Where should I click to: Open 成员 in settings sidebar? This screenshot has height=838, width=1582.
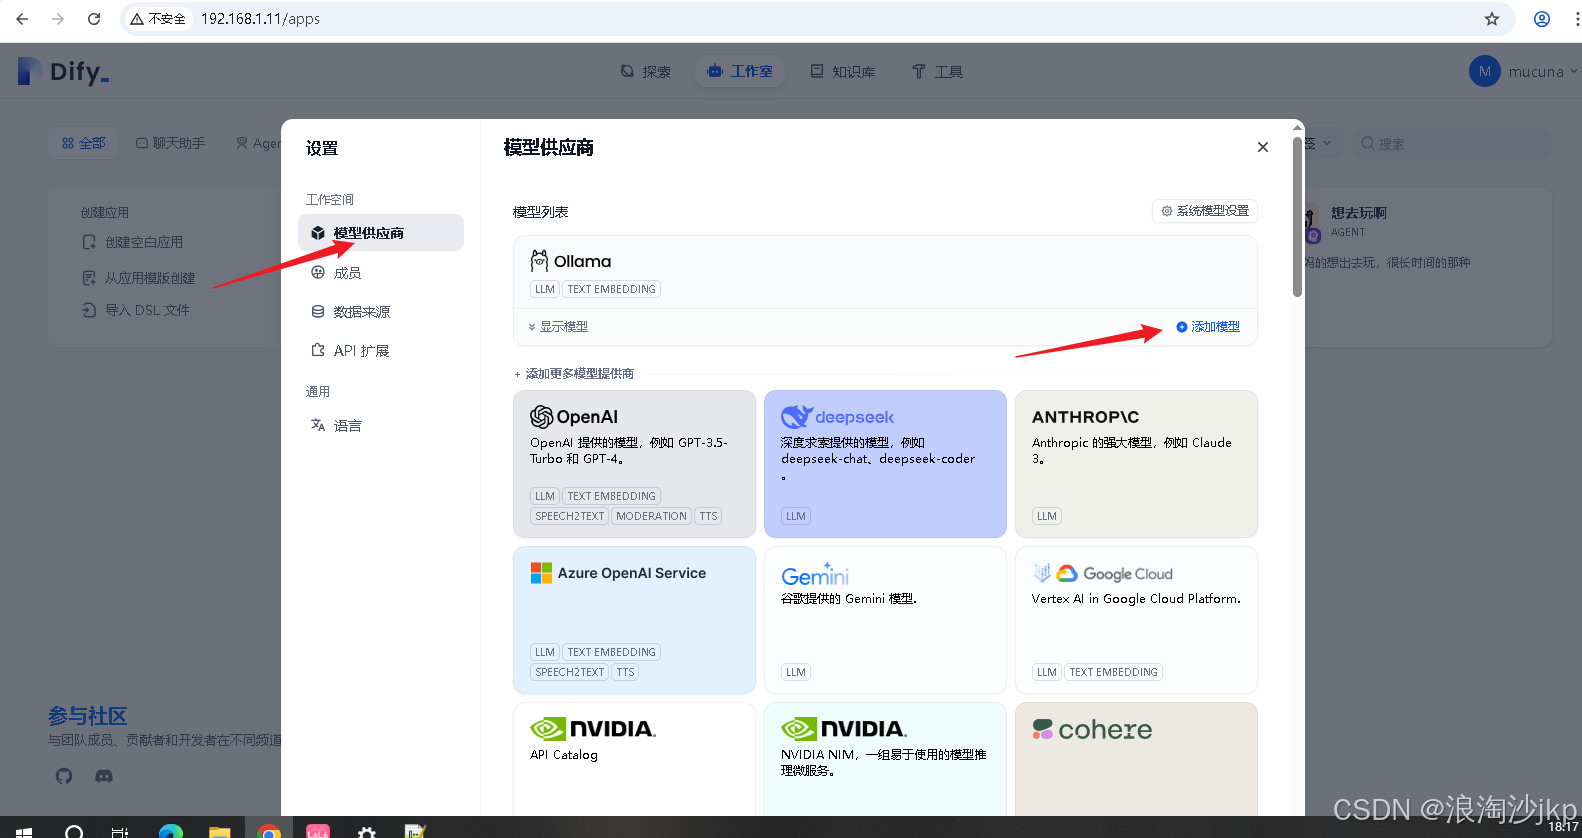381,272
